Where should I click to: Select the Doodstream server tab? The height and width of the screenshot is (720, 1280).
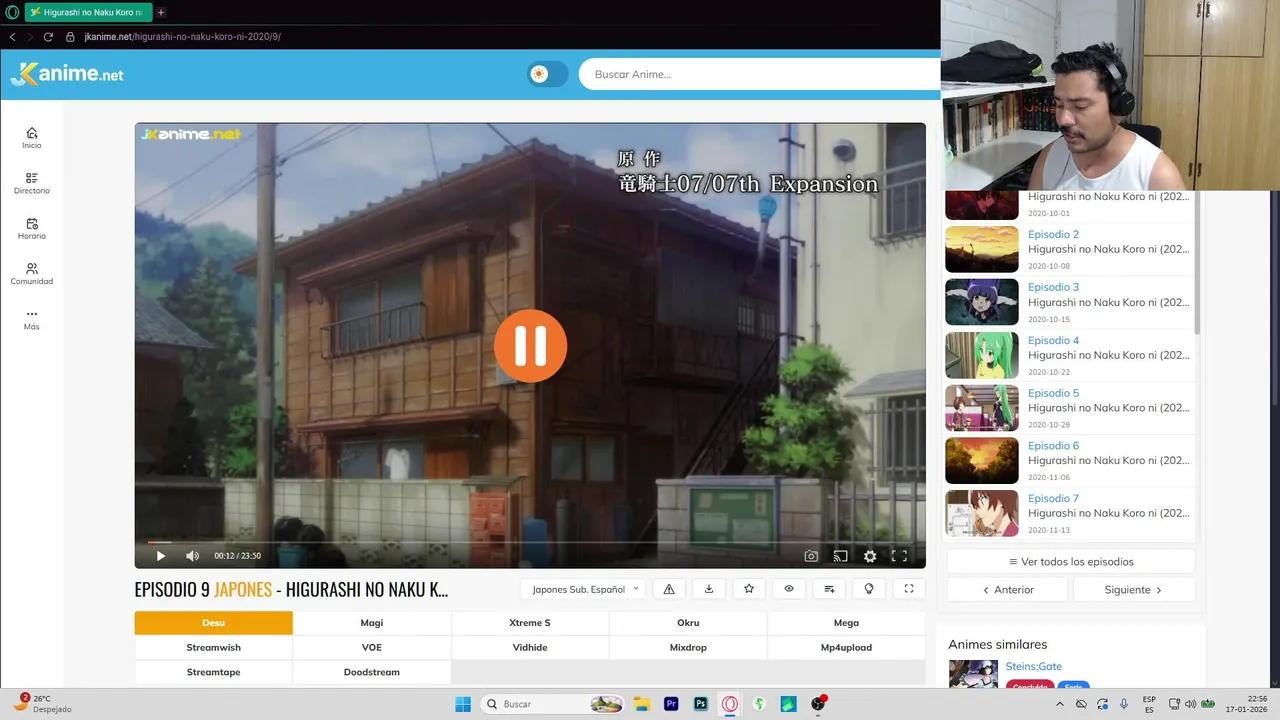(x=372, y=672)
